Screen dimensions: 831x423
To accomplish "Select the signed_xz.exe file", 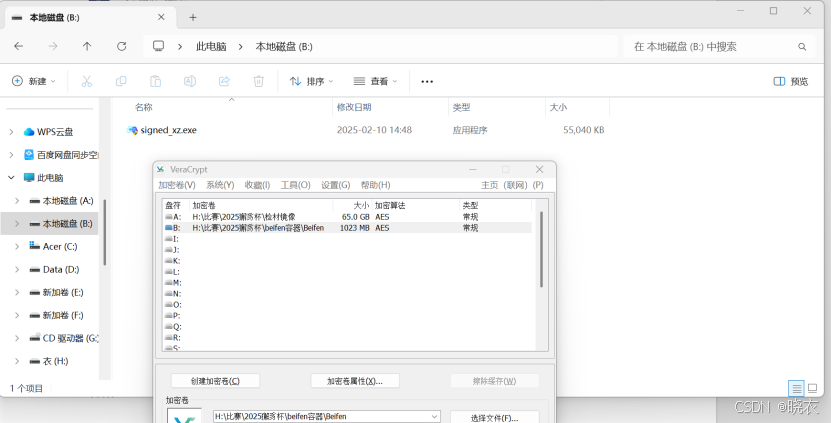I will (169, 130).
